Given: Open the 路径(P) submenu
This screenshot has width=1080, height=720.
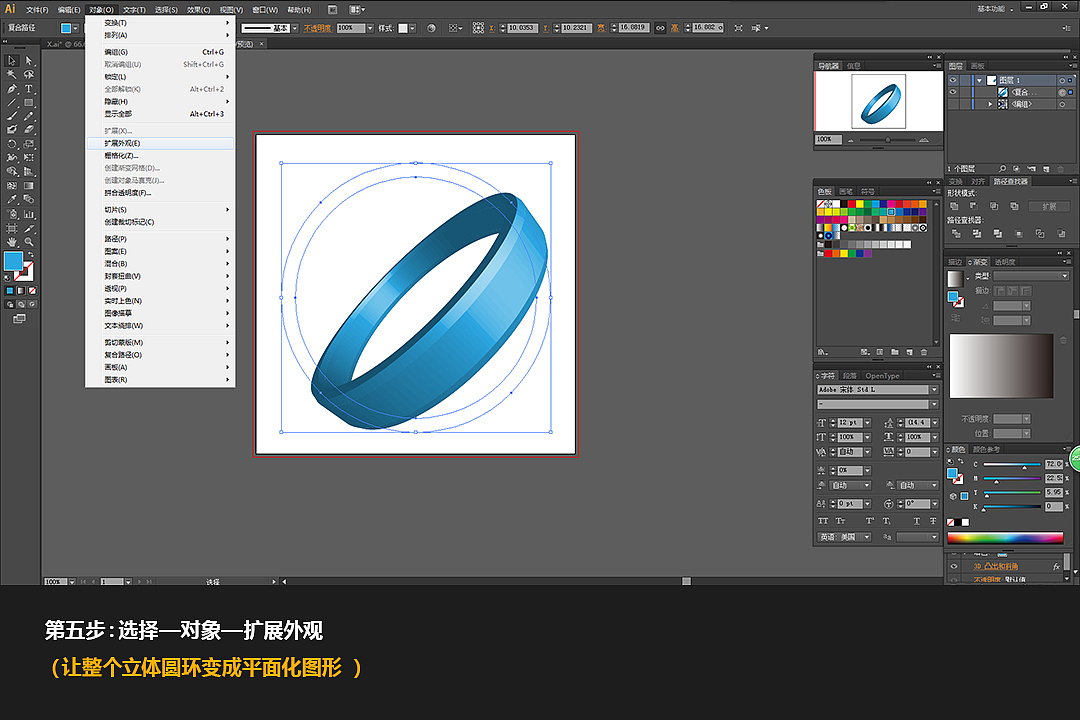Looking at the screenshot, I should pyautogui.click(x=160, y=239).
